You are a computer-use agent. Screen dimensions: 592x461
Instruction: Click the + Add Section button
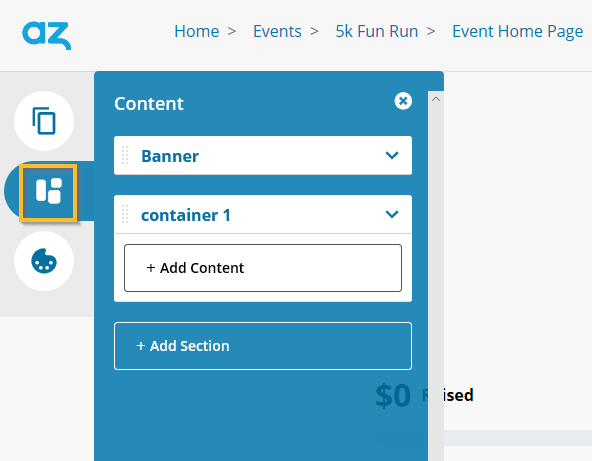coord(263,346)
